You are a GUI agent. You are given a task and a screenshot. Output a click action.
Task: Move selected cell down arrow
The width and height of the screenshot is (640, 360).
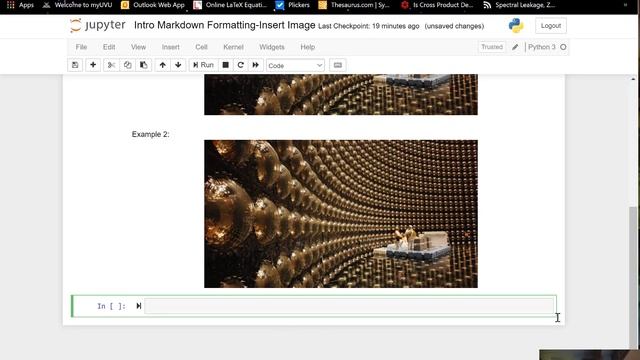(178, 65)
